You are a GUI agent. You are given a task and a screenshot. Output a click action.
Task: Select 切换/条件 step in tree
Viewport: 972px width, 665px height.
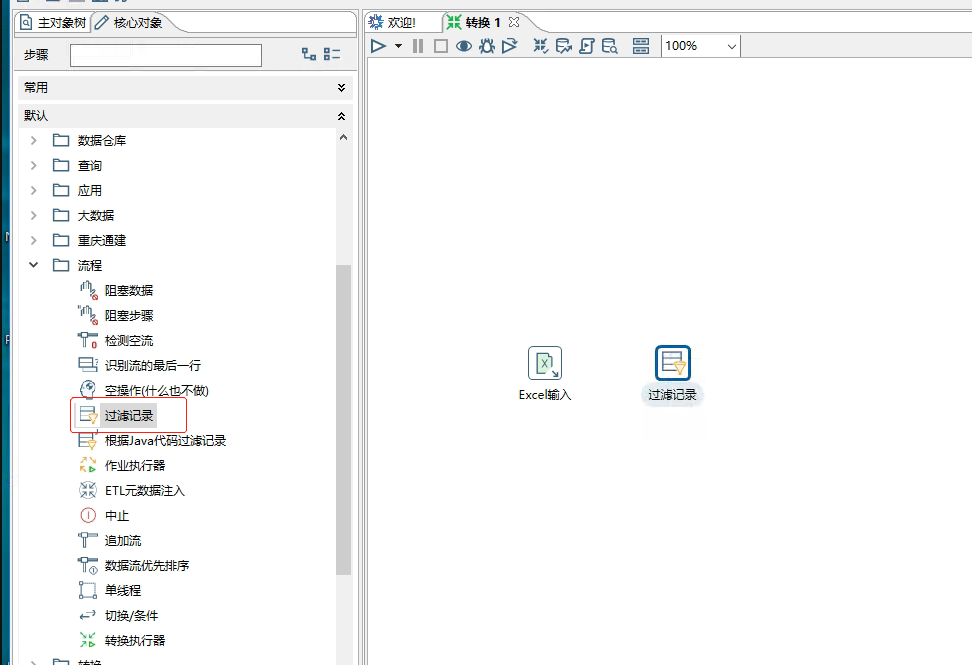(x=131, y=616)
